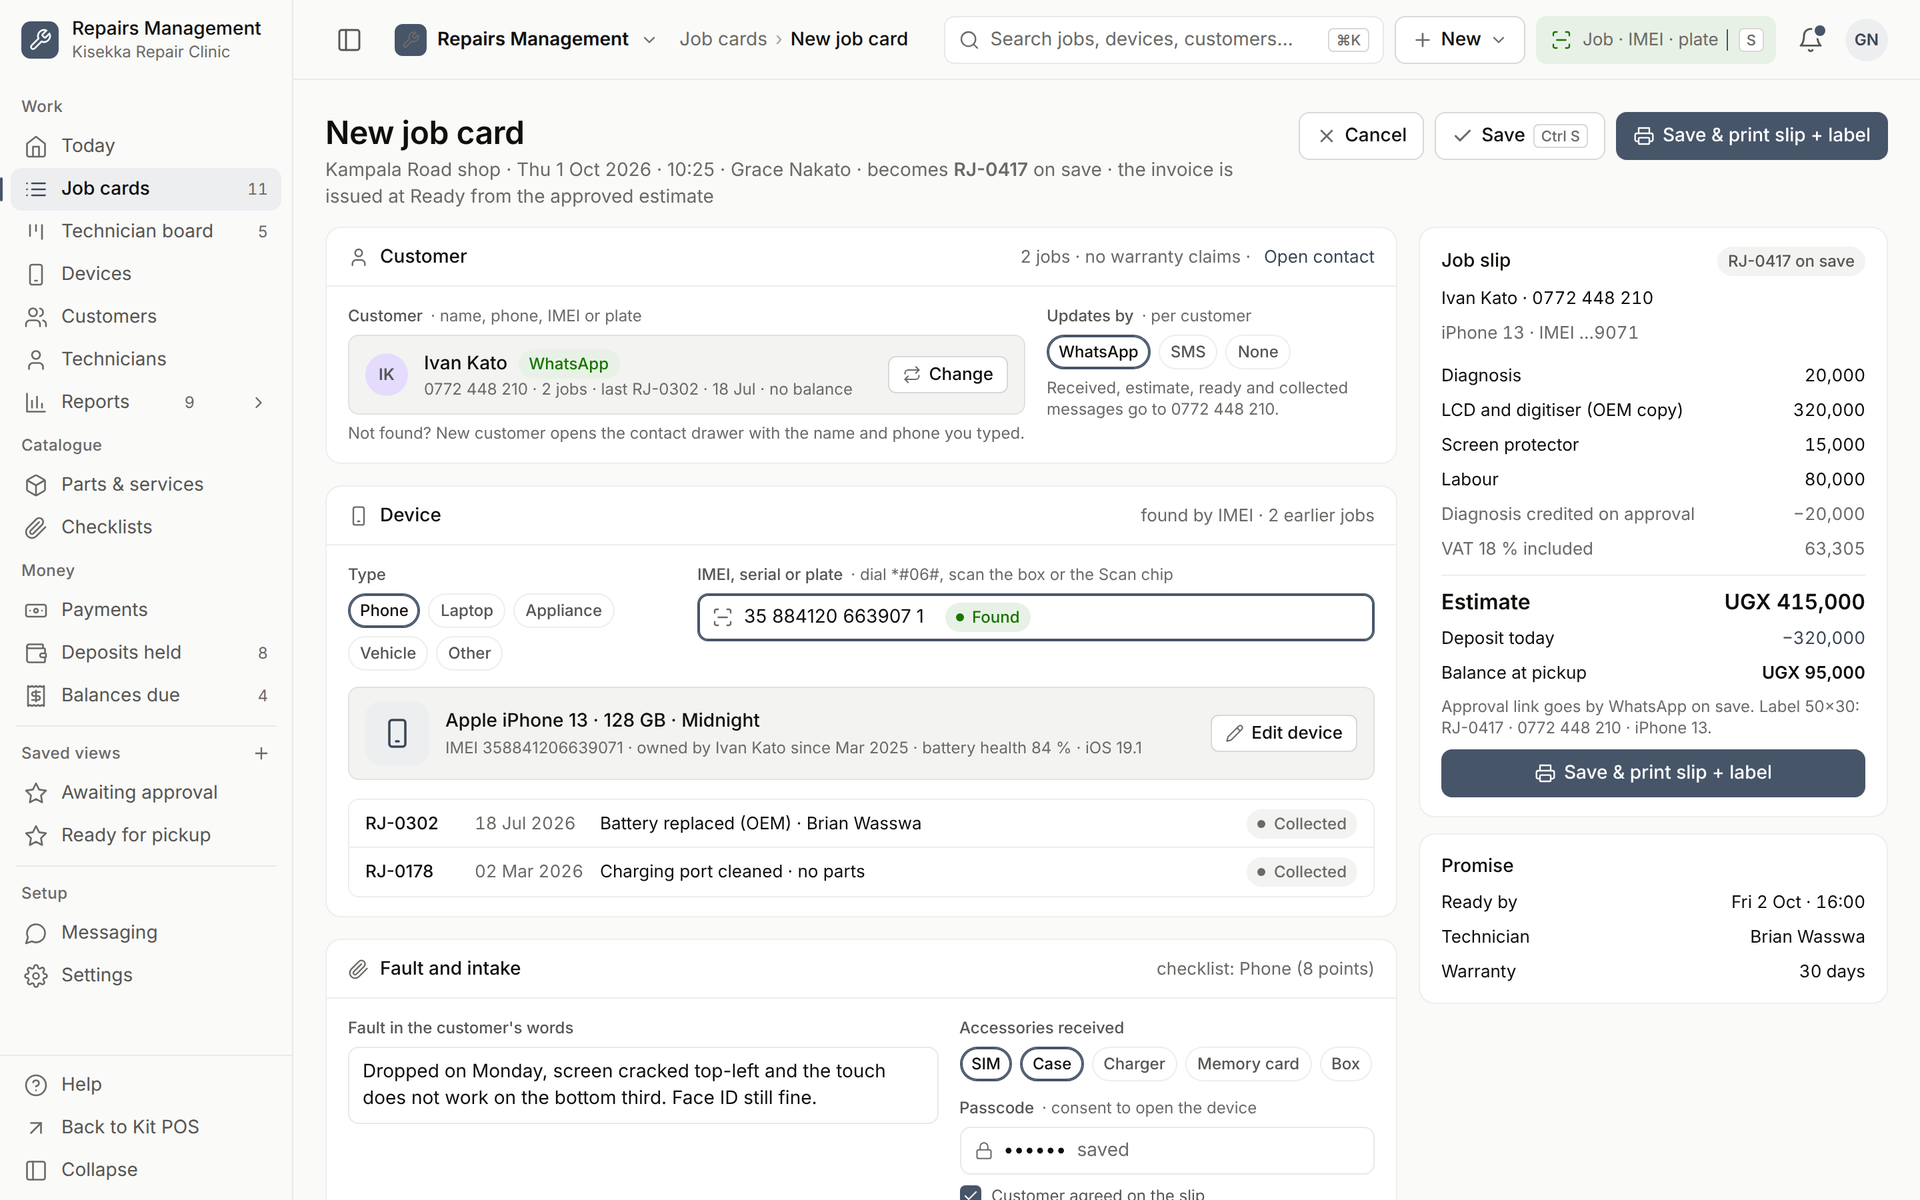Image resolution: width=1920 pixels, height=1200 pixels.
Task: Expand the Reports menu chevron
Action: [258, 403]
